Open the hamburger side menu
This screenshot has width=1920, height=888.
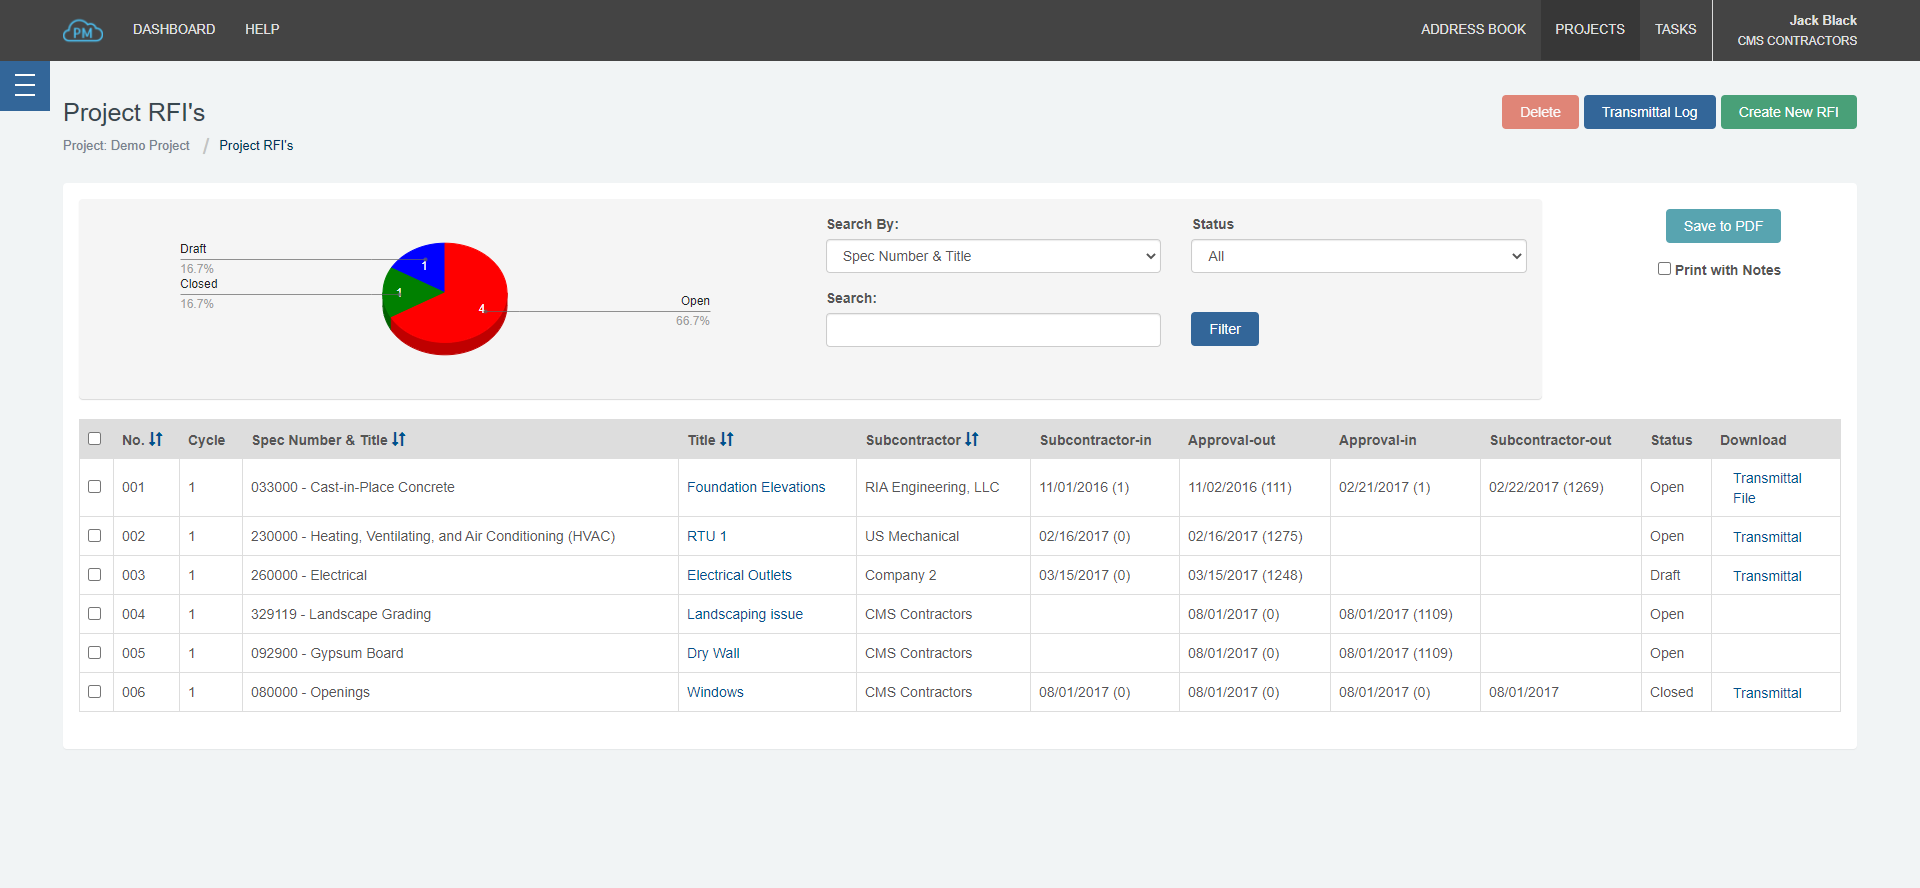[25, 86]
